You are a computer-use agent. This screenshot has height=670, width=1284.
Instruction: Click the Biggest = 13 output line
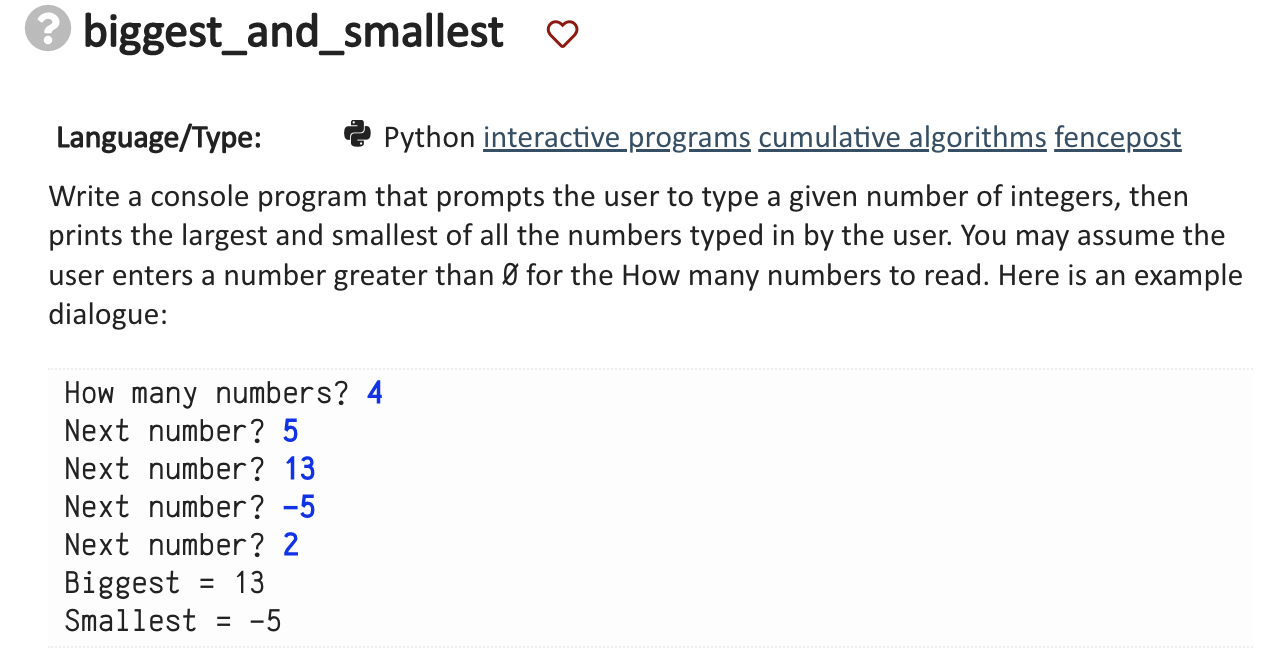163,582
